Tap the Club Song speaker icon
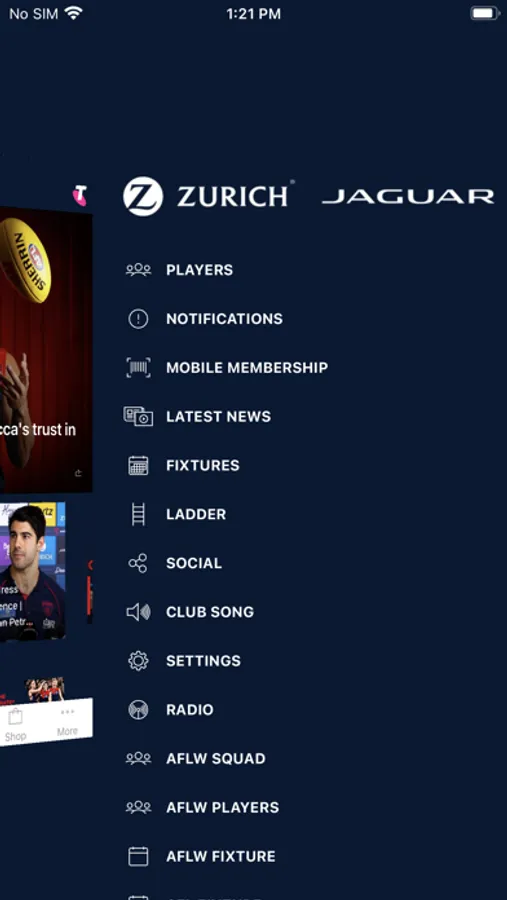The height and width of the screenshot is (900, 507). click(x=138, y=612)
